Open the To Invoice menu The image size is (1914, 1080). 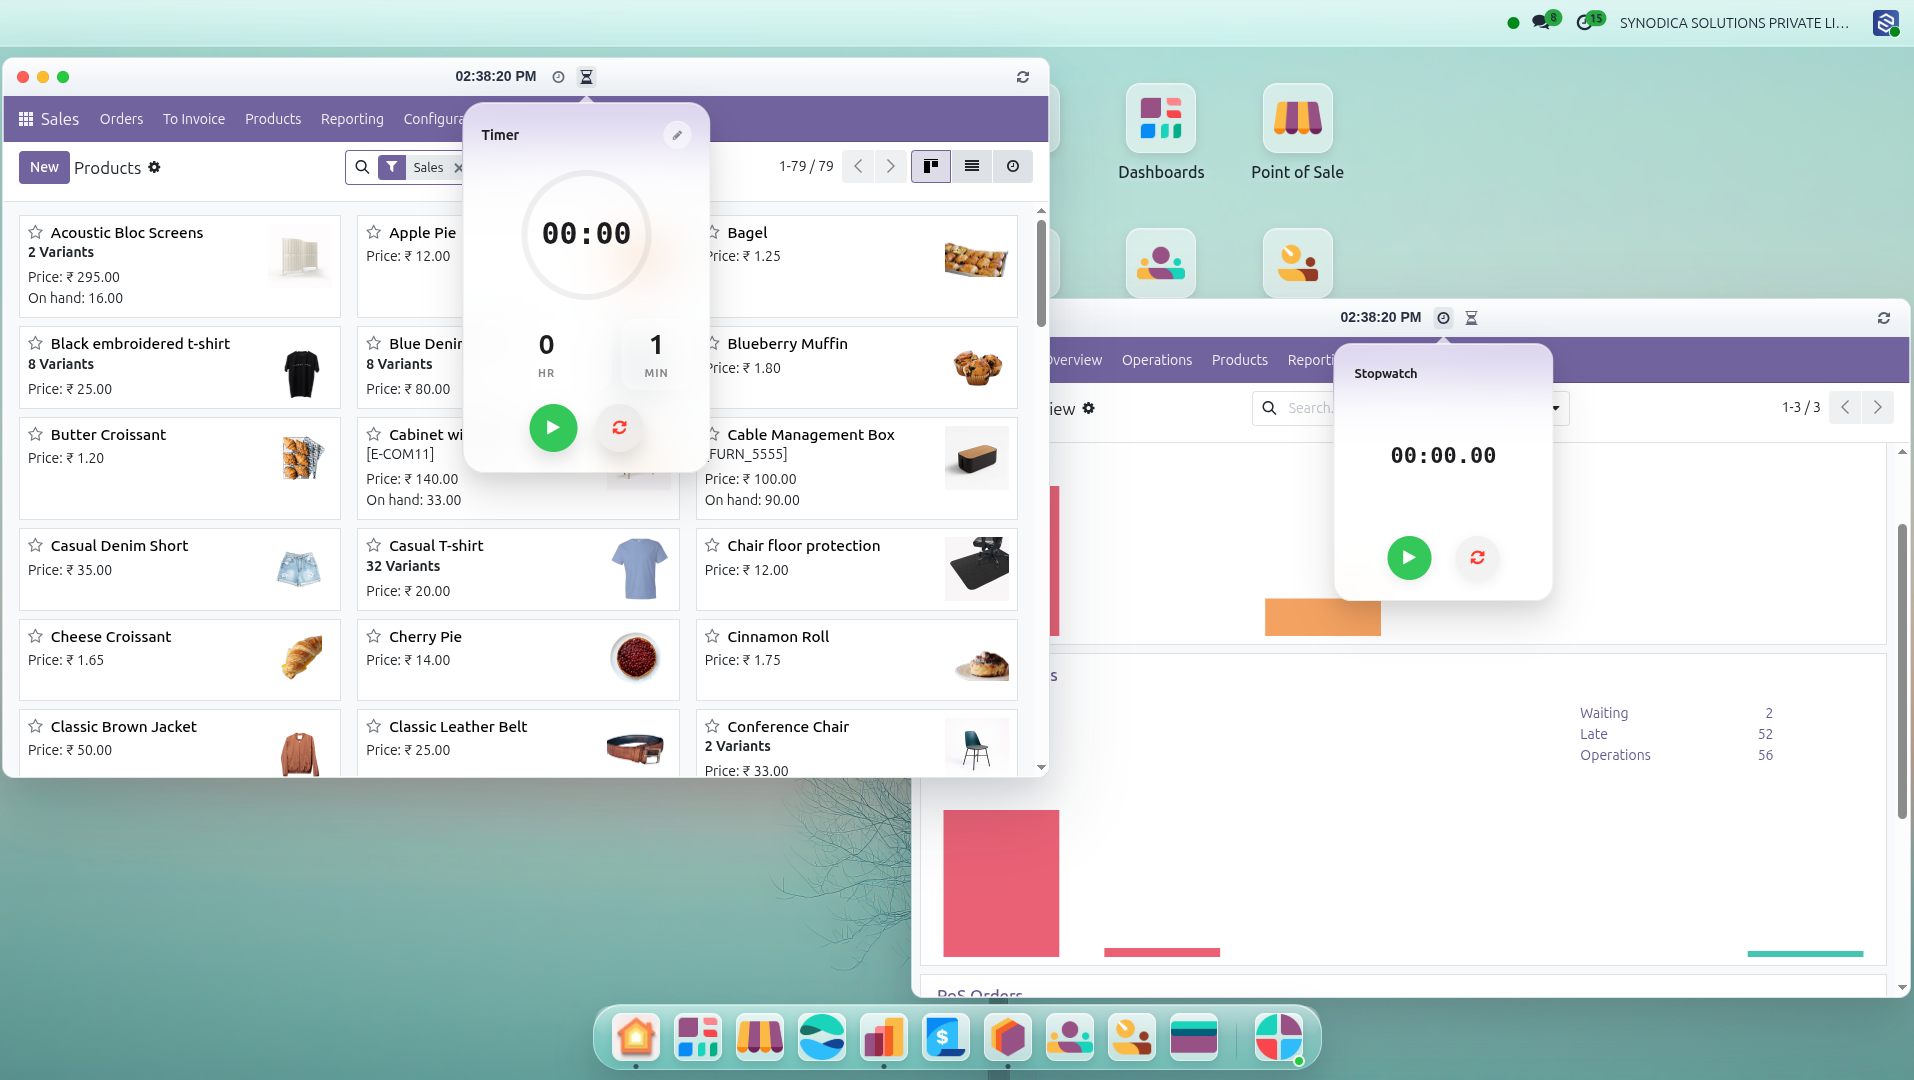[194, 119]
